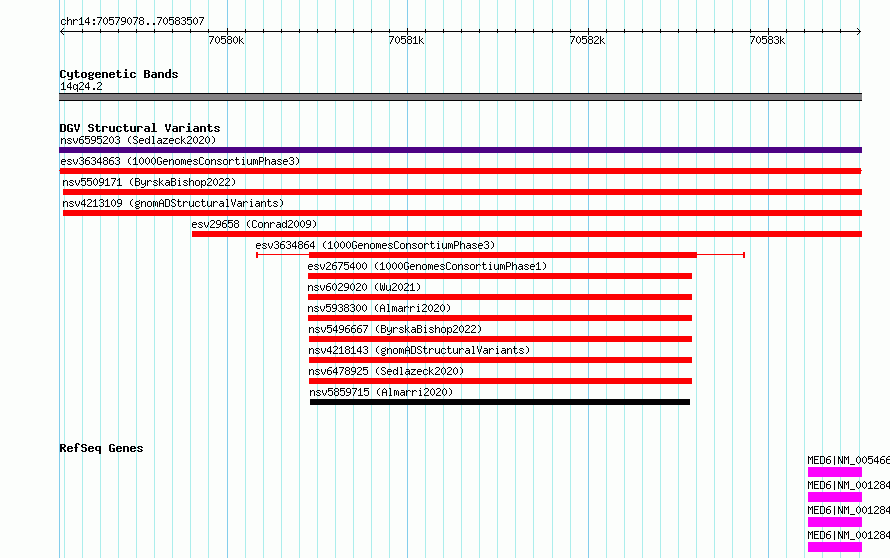
Task: Click the 70580k ruler tick label
Action: click(x=226, y=40)
